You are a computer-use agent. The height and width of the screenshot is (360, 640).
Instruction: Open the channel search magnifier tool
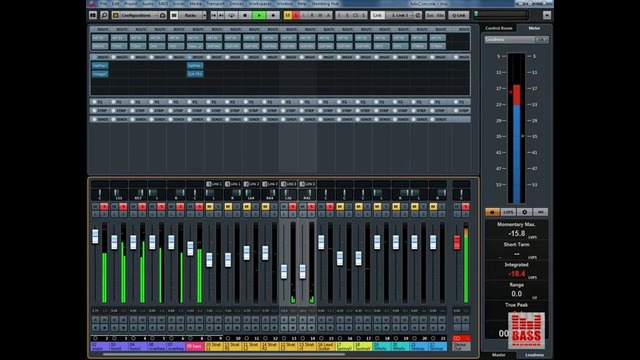[x=104, y=15]
